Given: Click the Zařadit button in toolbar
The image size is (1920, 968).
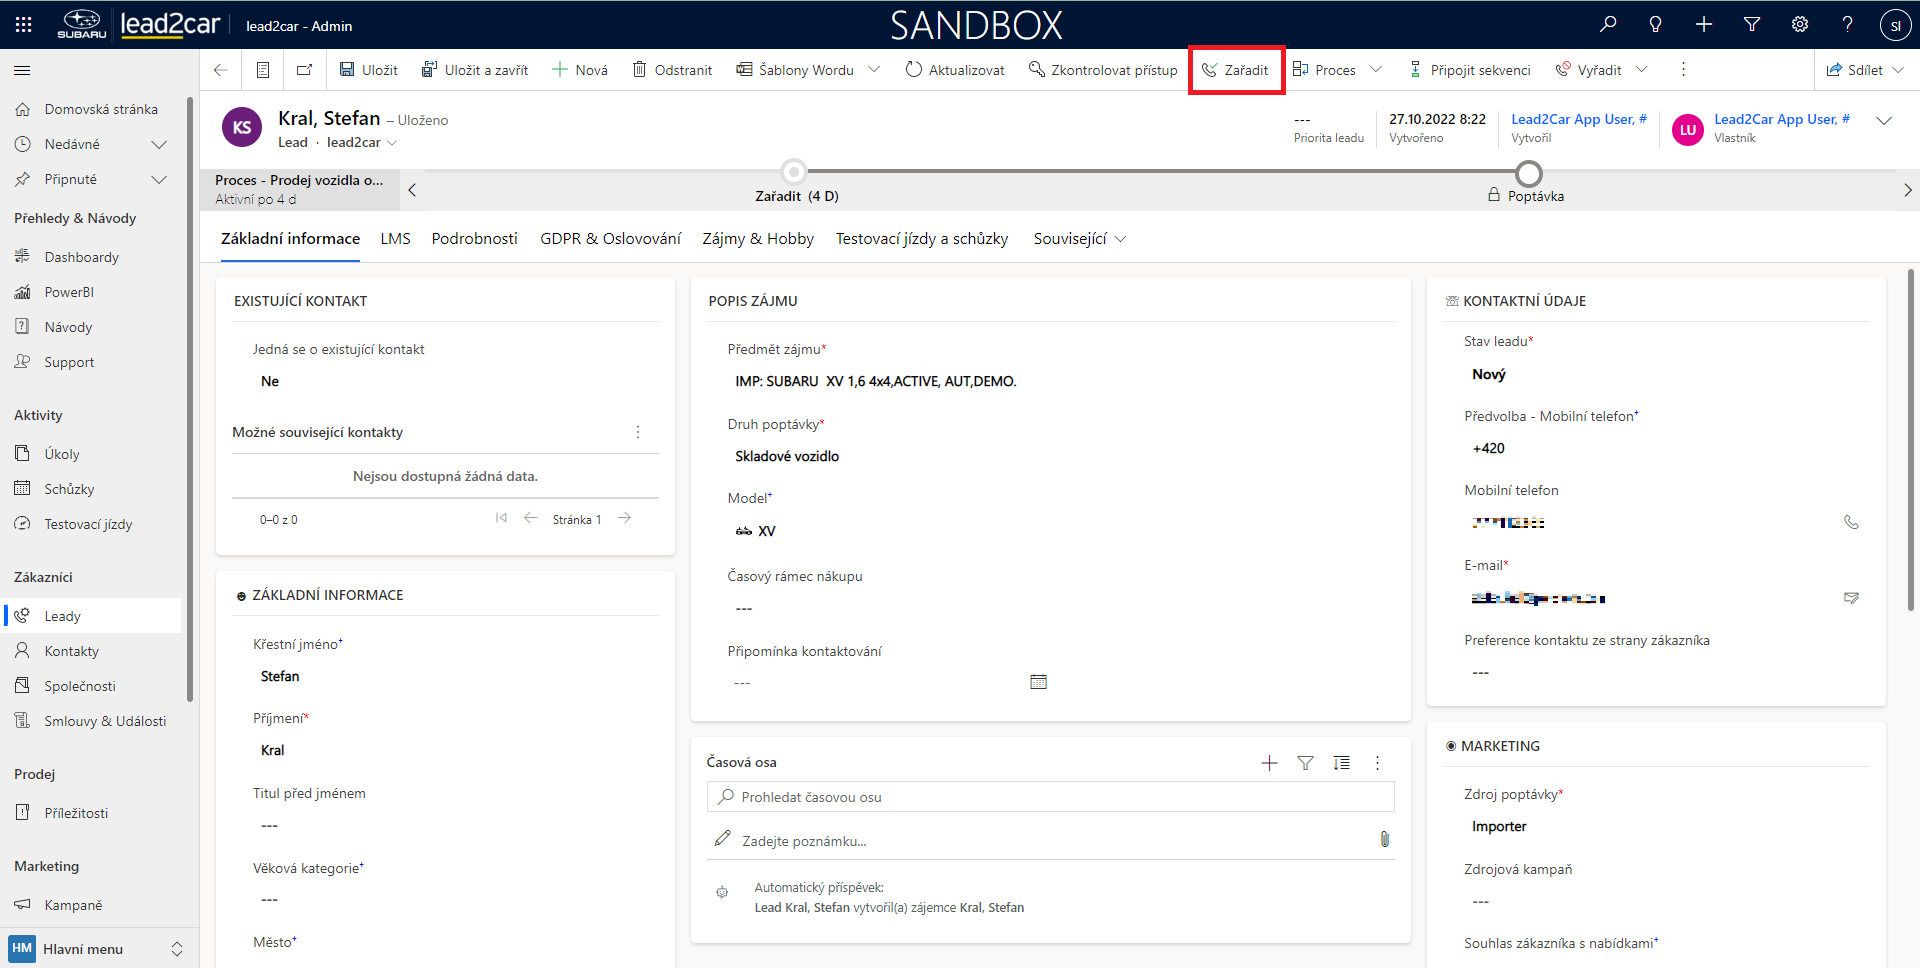Looking at the screenshot, I should 1235,70.
